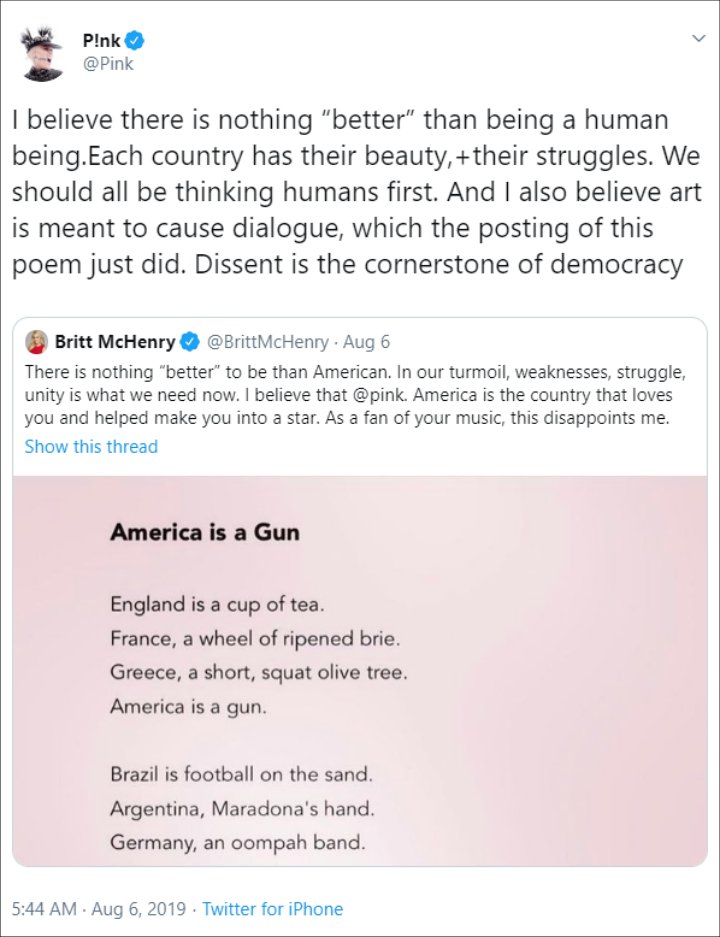
Task: Click the Aug 6 timestamp on Britt's tweet
Action: click(368, 342)
